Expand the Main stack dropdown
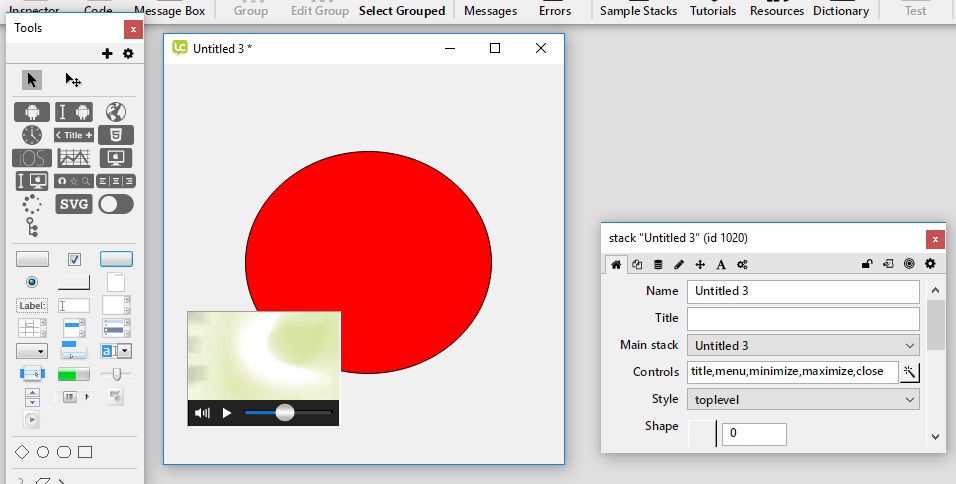Viewport: 956px width, 484px height. tap(803, 345)
